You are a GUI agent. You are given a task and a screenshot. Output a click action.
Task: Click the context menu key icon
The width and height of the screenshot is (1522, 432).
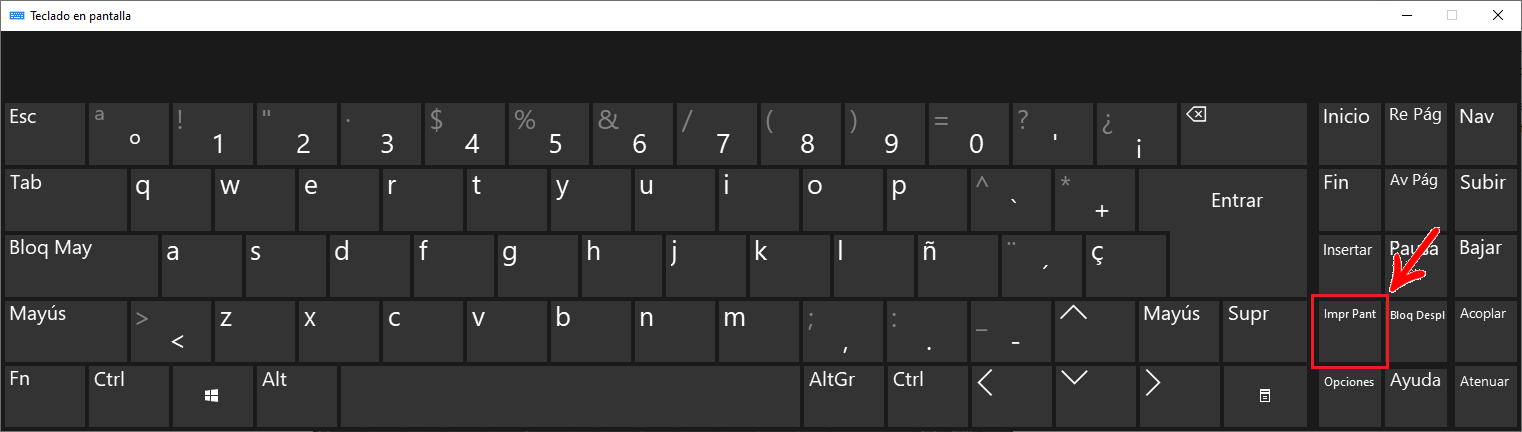click(x=1265, y=396)
